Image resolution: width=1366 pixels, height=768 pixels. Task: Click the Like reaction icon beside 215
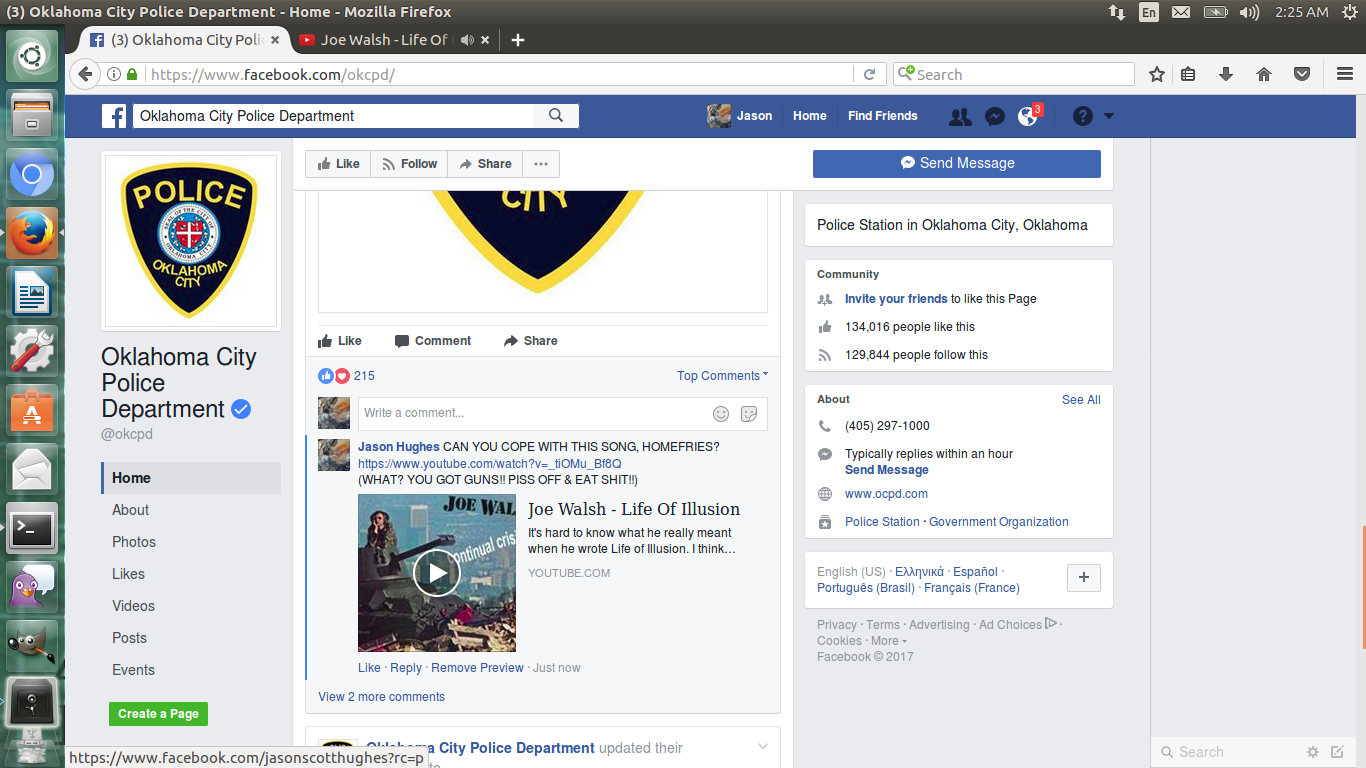(x=326, y=376)
